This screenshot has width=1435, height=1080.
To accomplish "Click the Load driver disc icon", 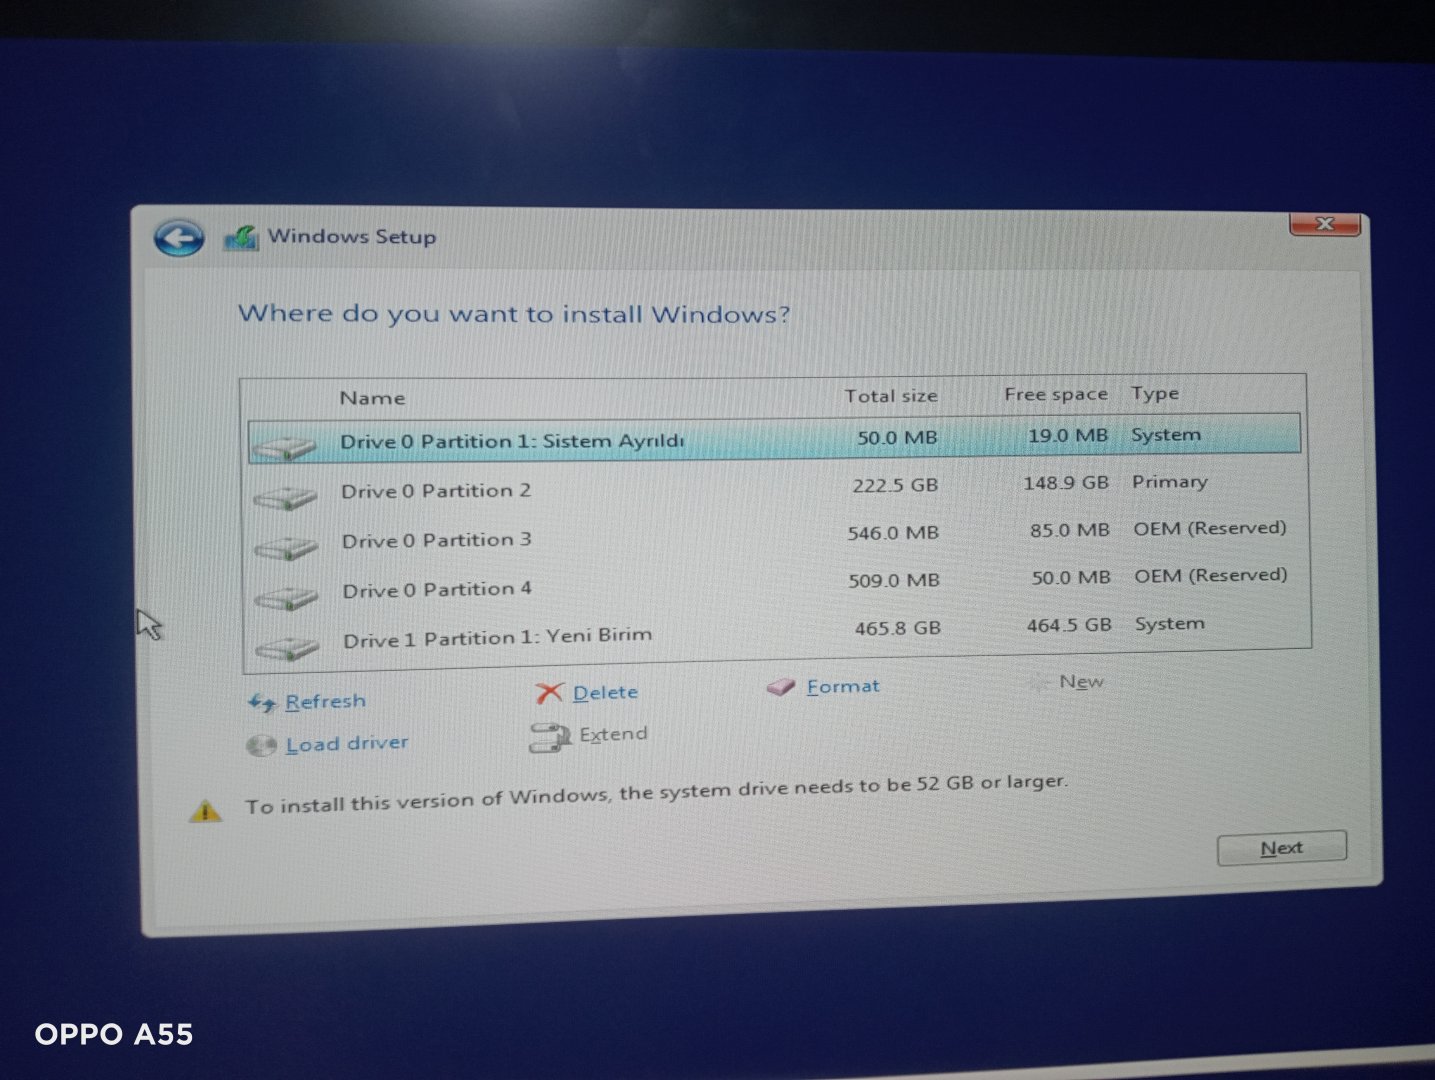I will click(x=261, y=746).
